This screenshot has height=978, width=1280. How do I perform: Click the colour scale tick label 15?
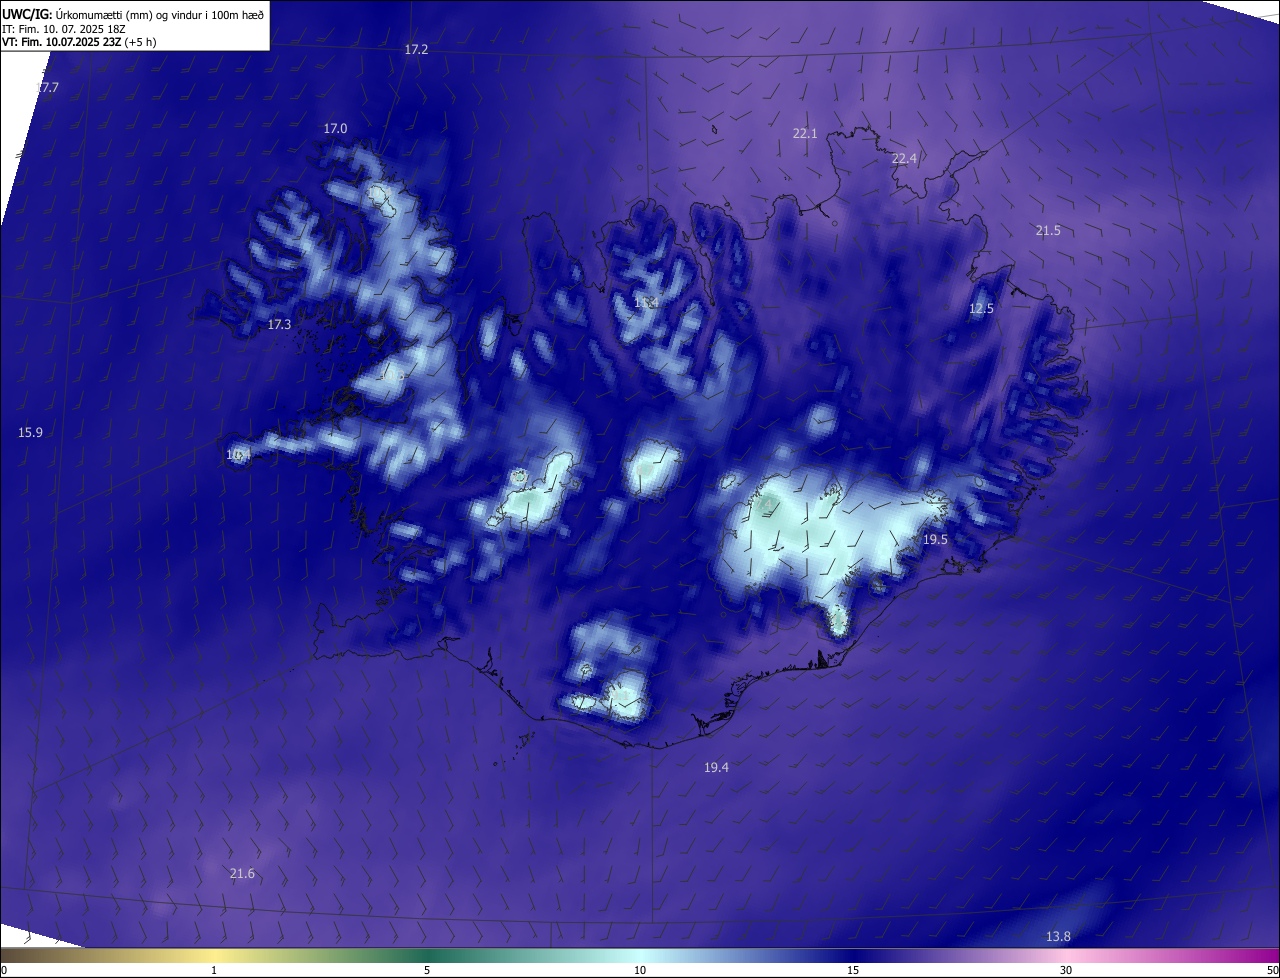tap(853, 970)
